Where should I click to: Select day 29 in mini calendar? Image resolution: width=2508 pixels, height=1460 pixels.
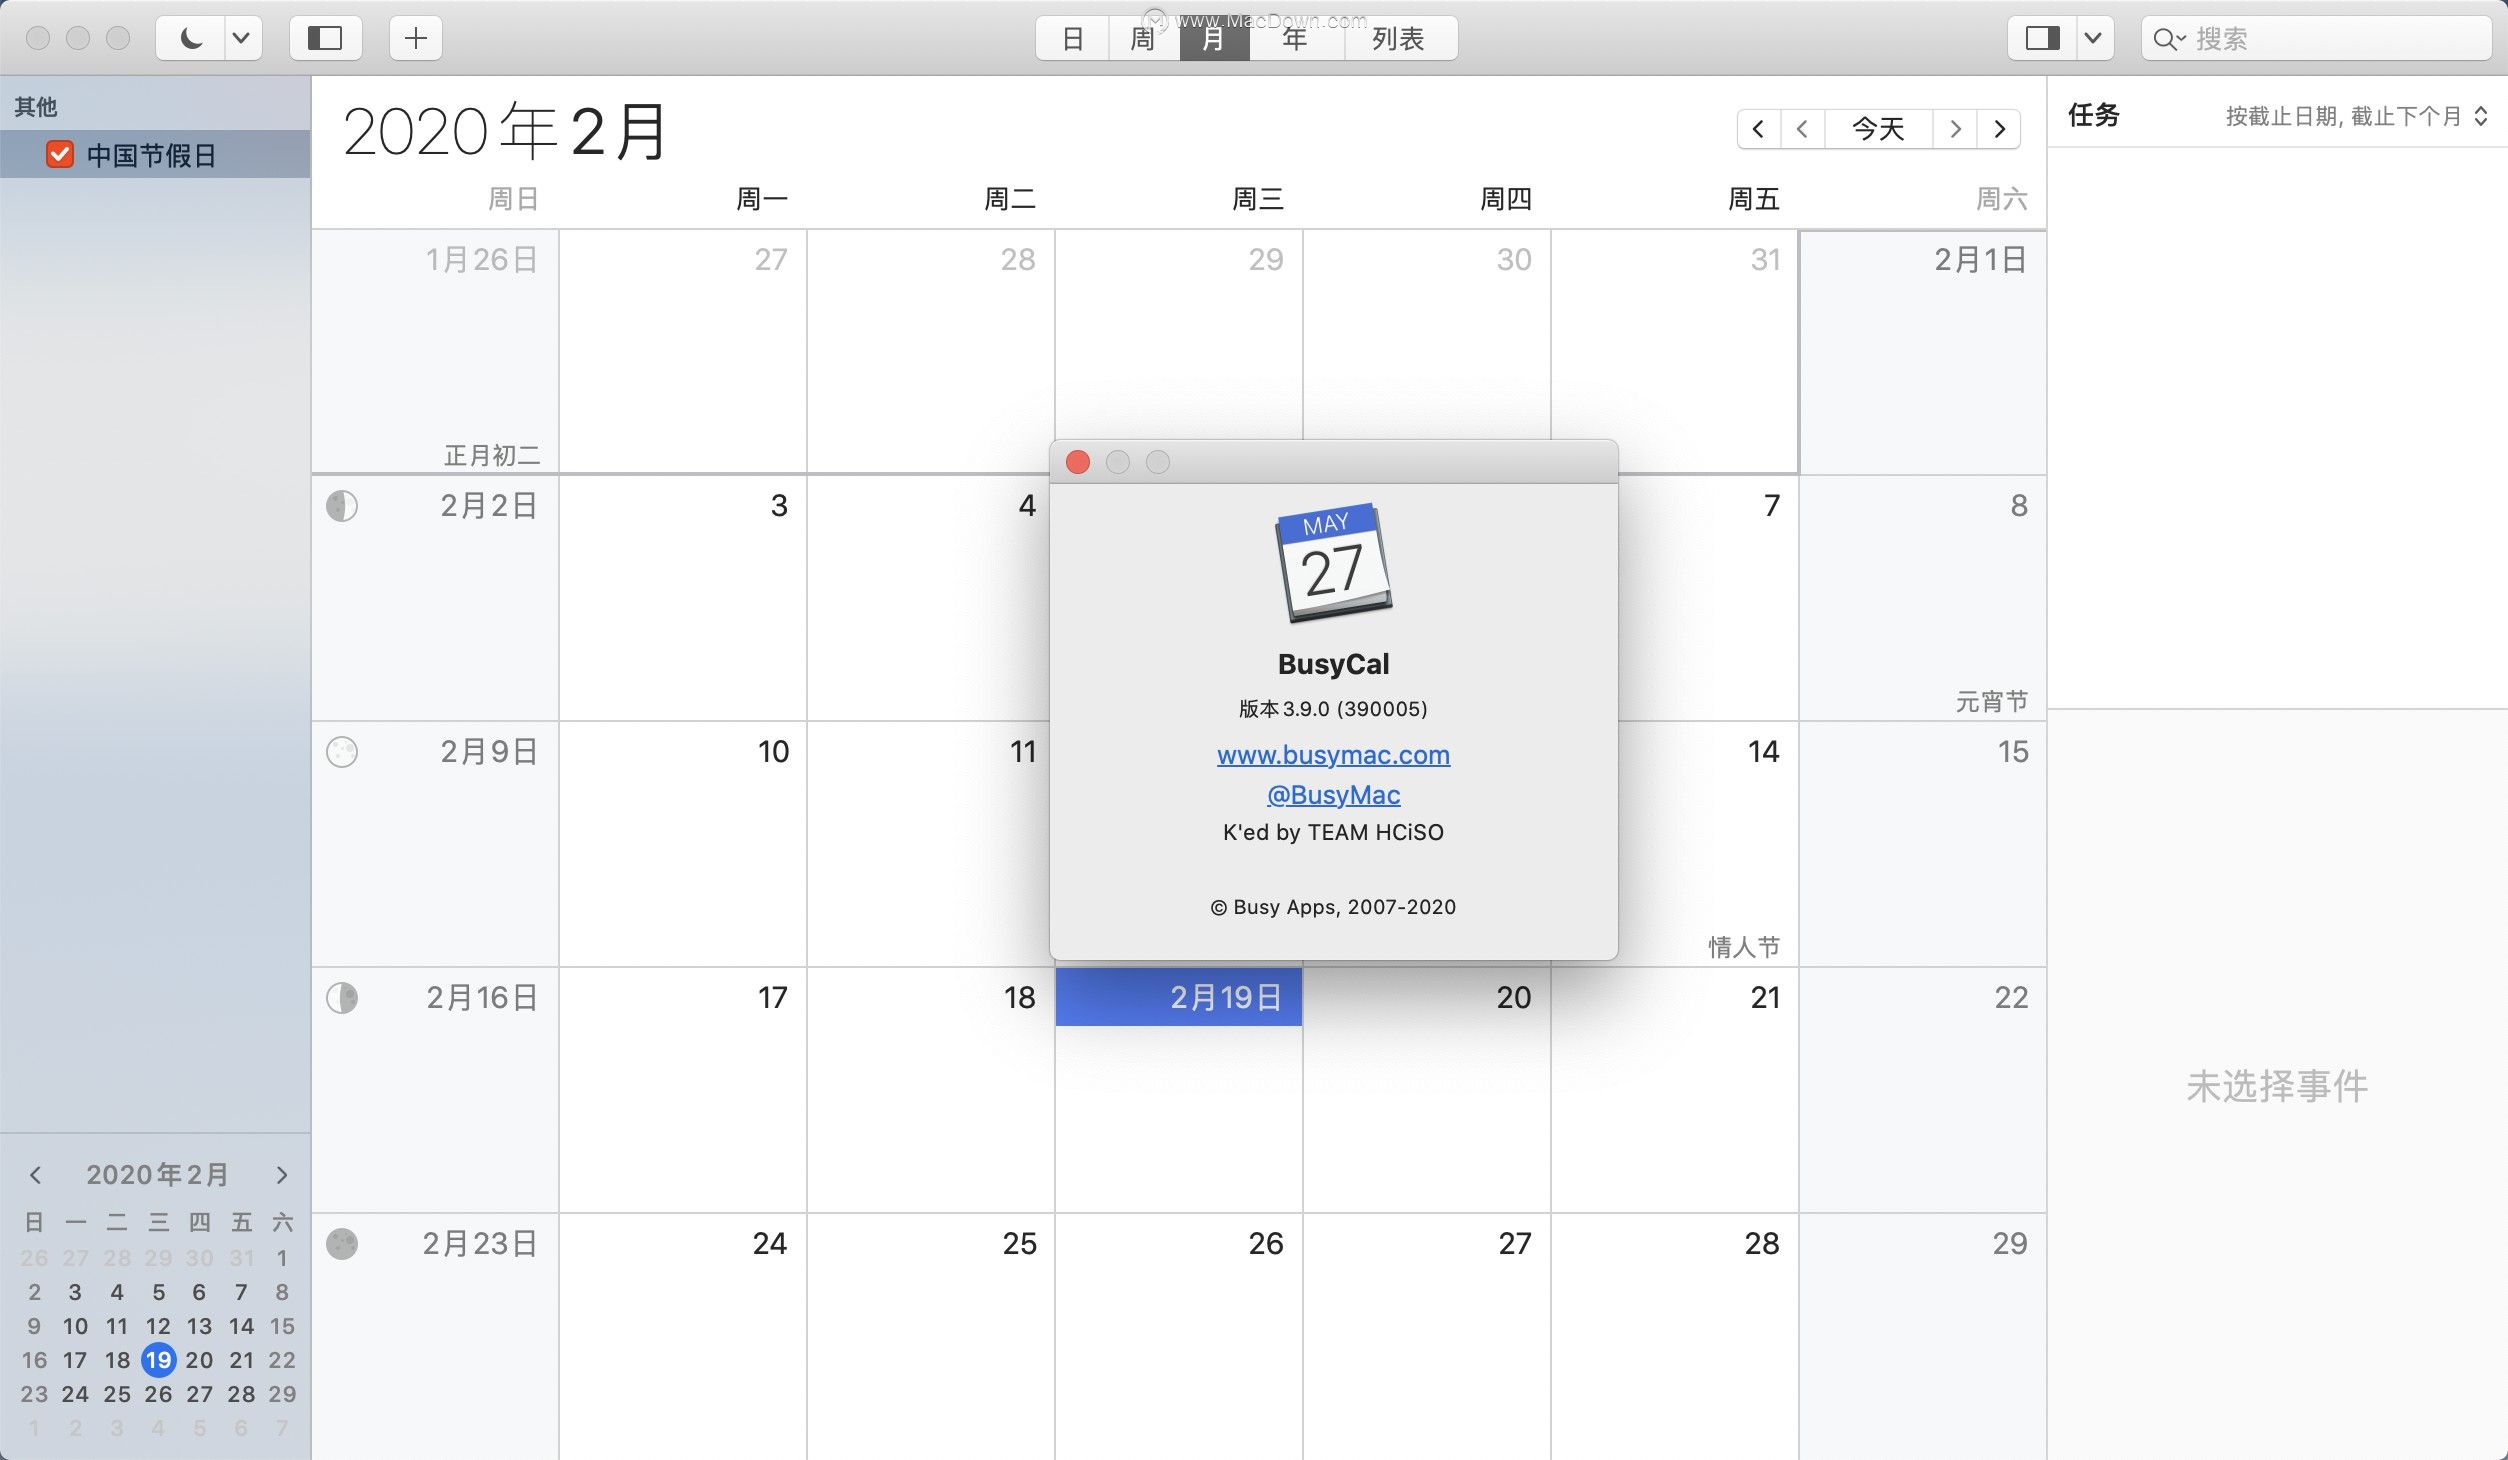[x=282, y=1393]
